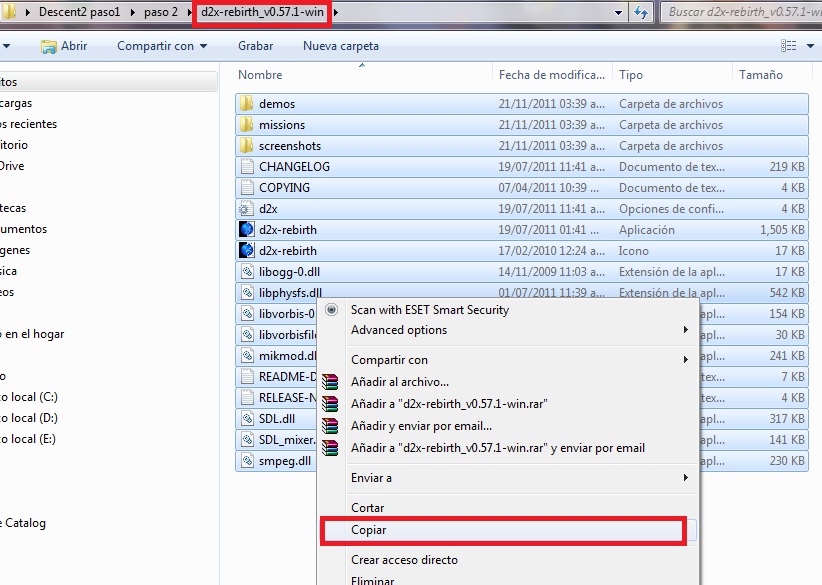This screenshot has height=585, width=822.
Task: Click the demos folder icon
Action: pos(246,104)
